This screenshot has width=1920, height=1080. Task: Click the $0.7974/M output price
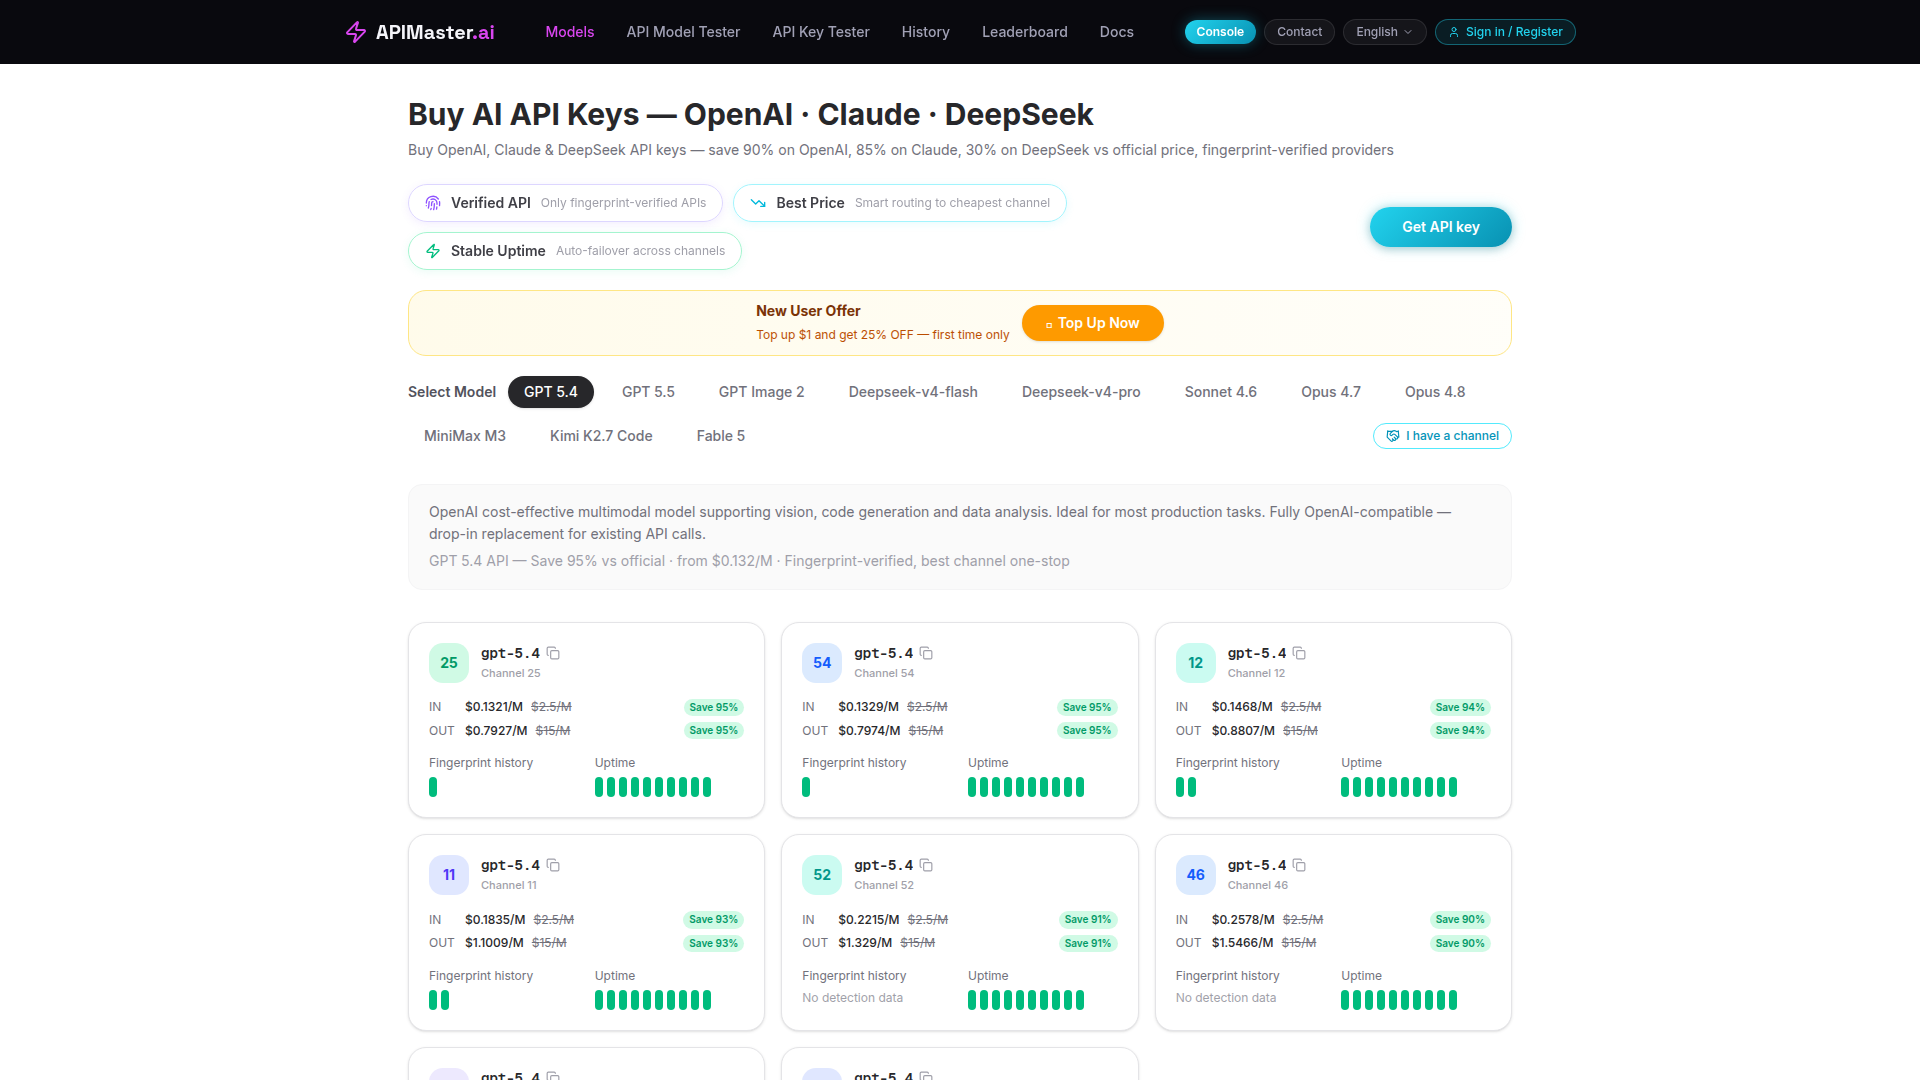tap(869, 731)
